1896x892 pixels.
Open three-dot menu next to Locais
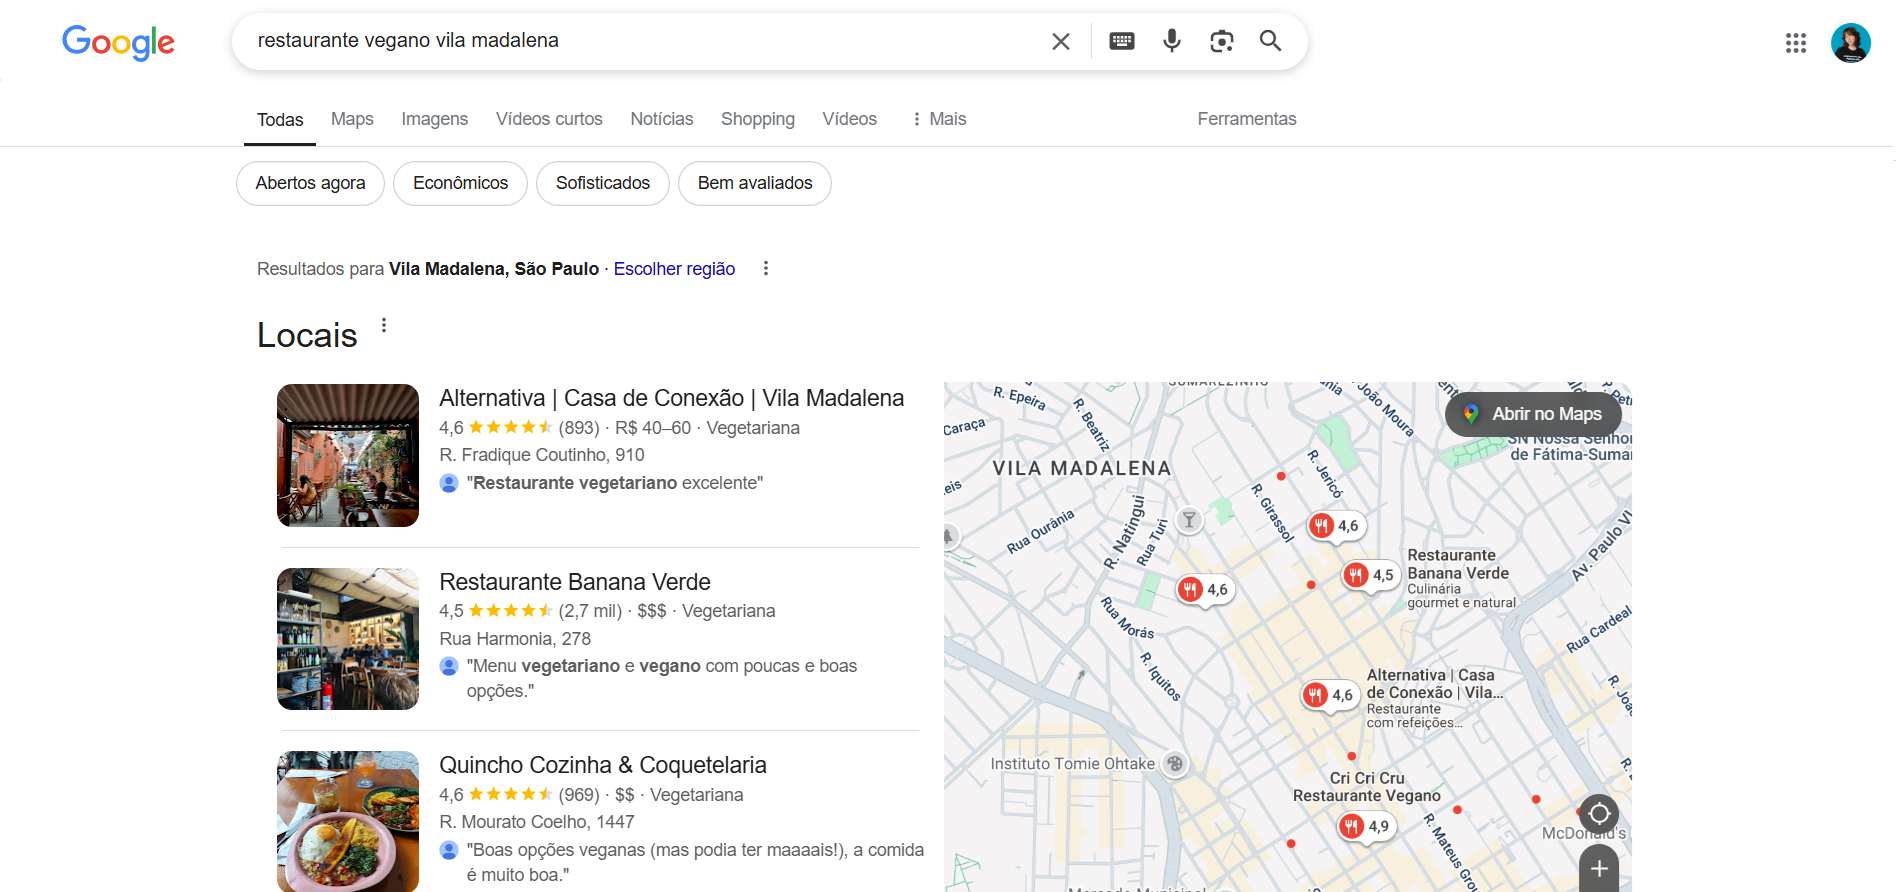click(x=384, y=325)
